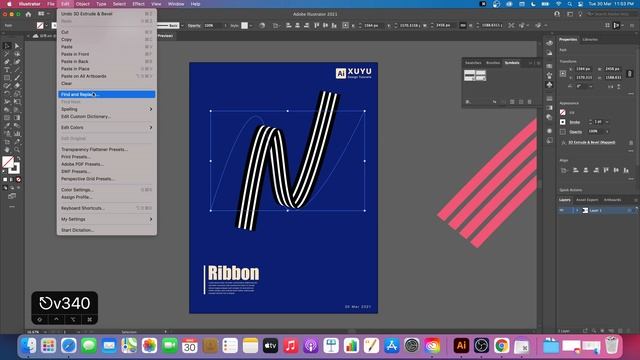Viewport: 640px width, 360px height.
Task: Toggle visibility of Layer 1
Action: (x=562, y=211)
